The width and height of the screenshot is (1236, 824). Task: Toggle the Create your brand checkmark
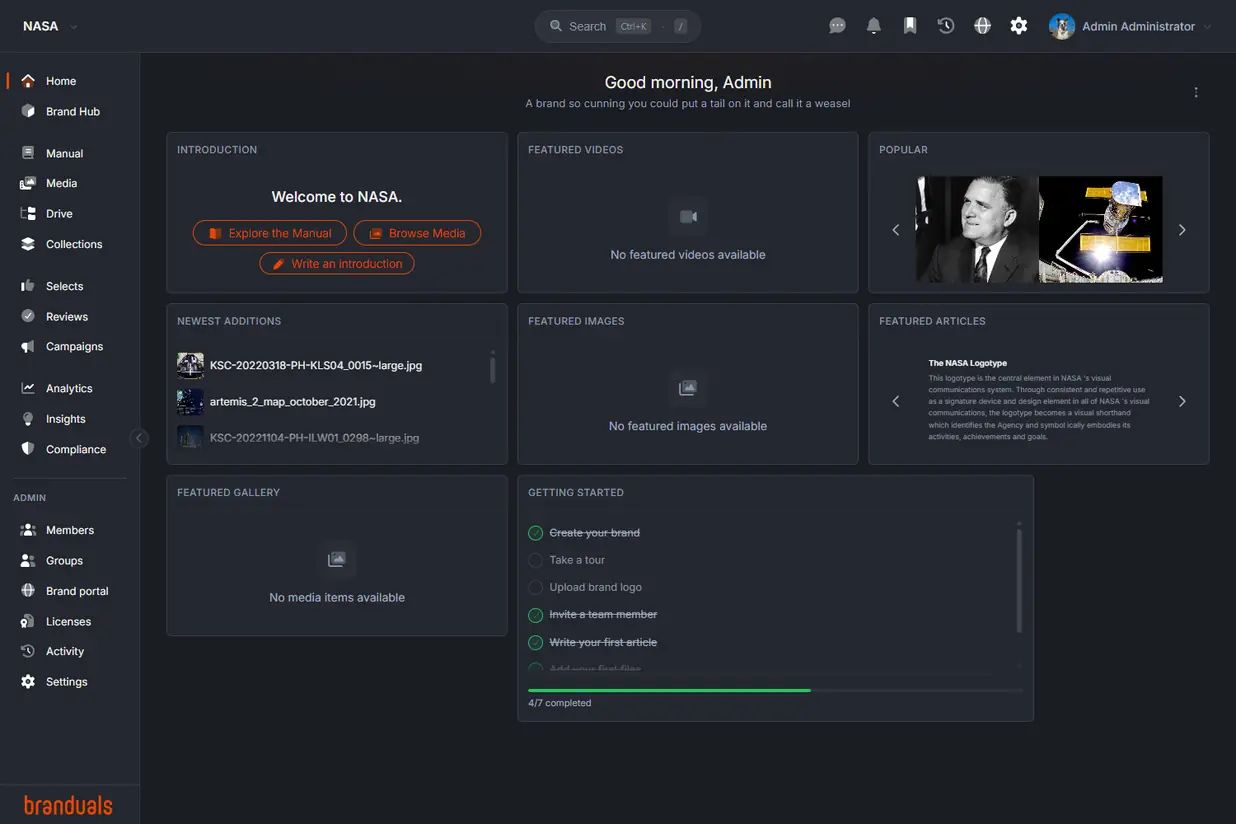536,533
